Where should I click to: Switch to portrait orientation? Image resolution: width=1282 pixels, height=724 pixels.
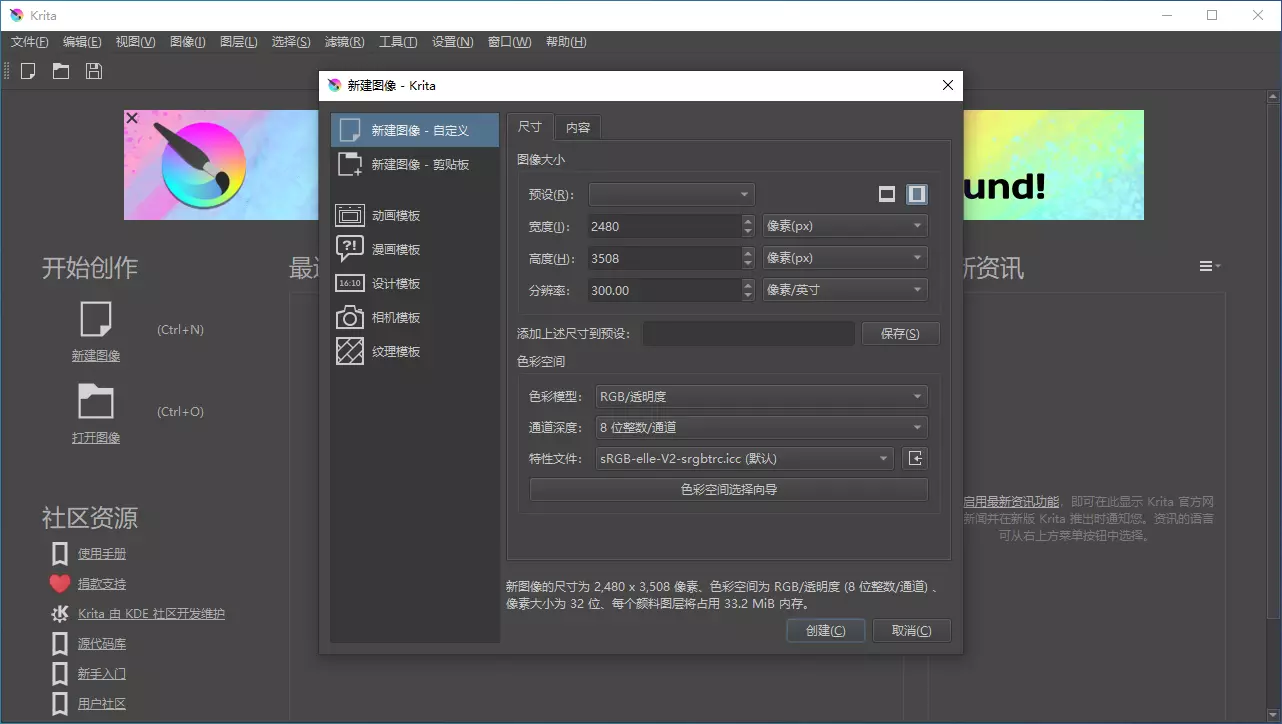(x=917, y=194)
